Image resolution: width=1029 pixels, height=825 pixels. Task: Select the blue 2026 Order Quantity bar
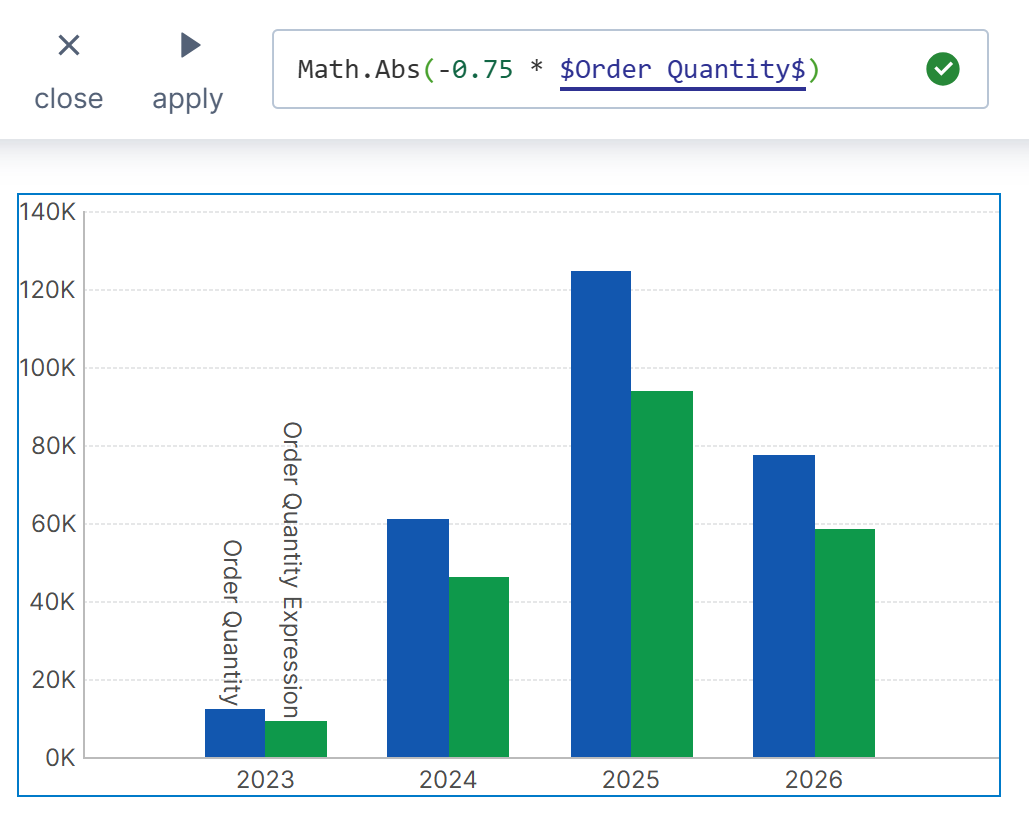(x=784, y=606)
